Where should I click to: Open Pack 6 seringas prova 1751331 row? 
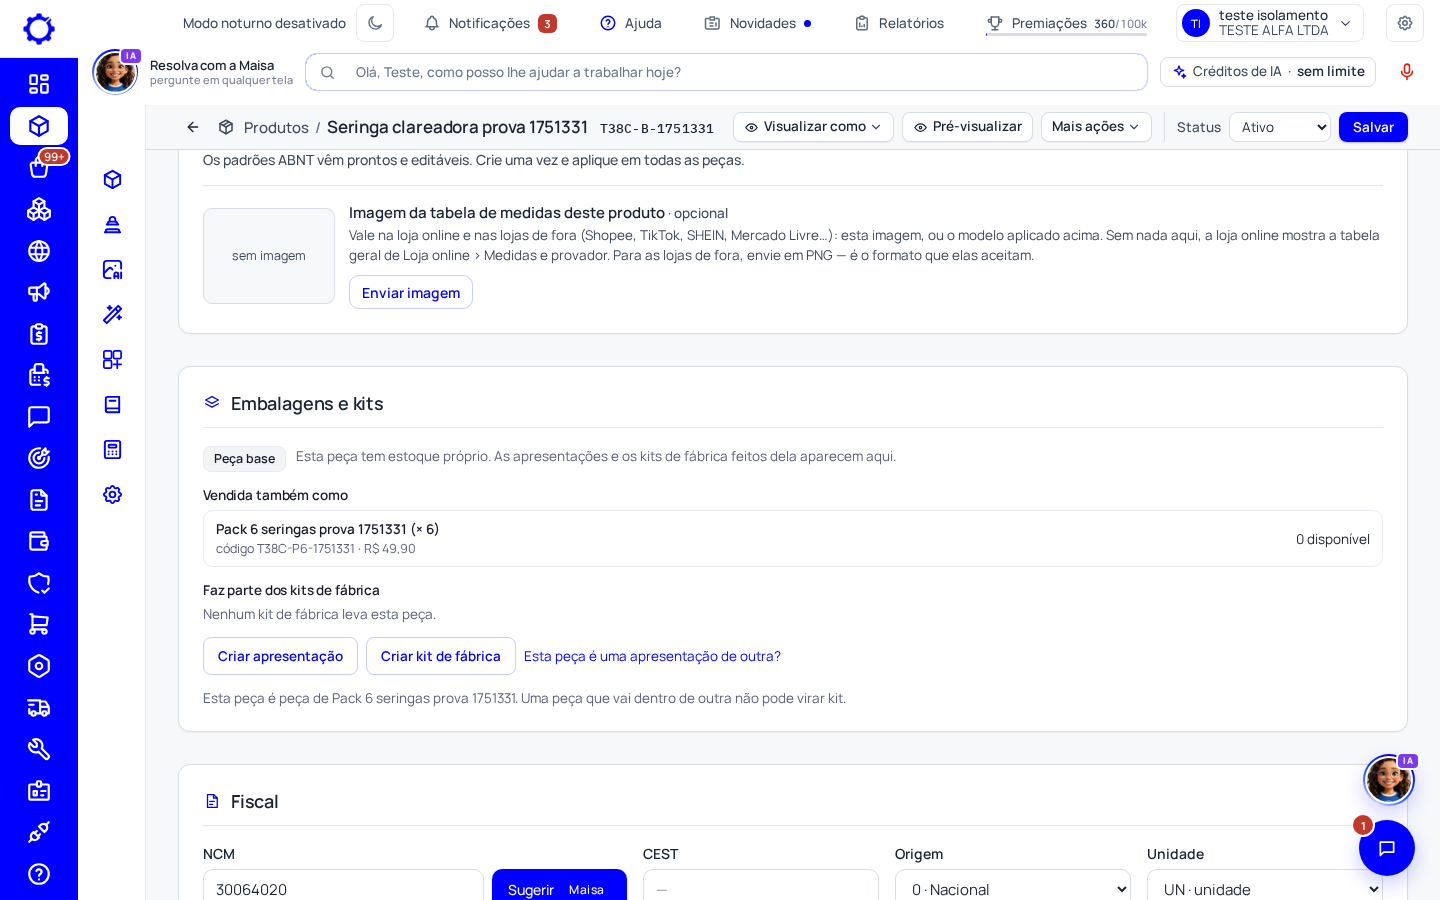[793, 539]
